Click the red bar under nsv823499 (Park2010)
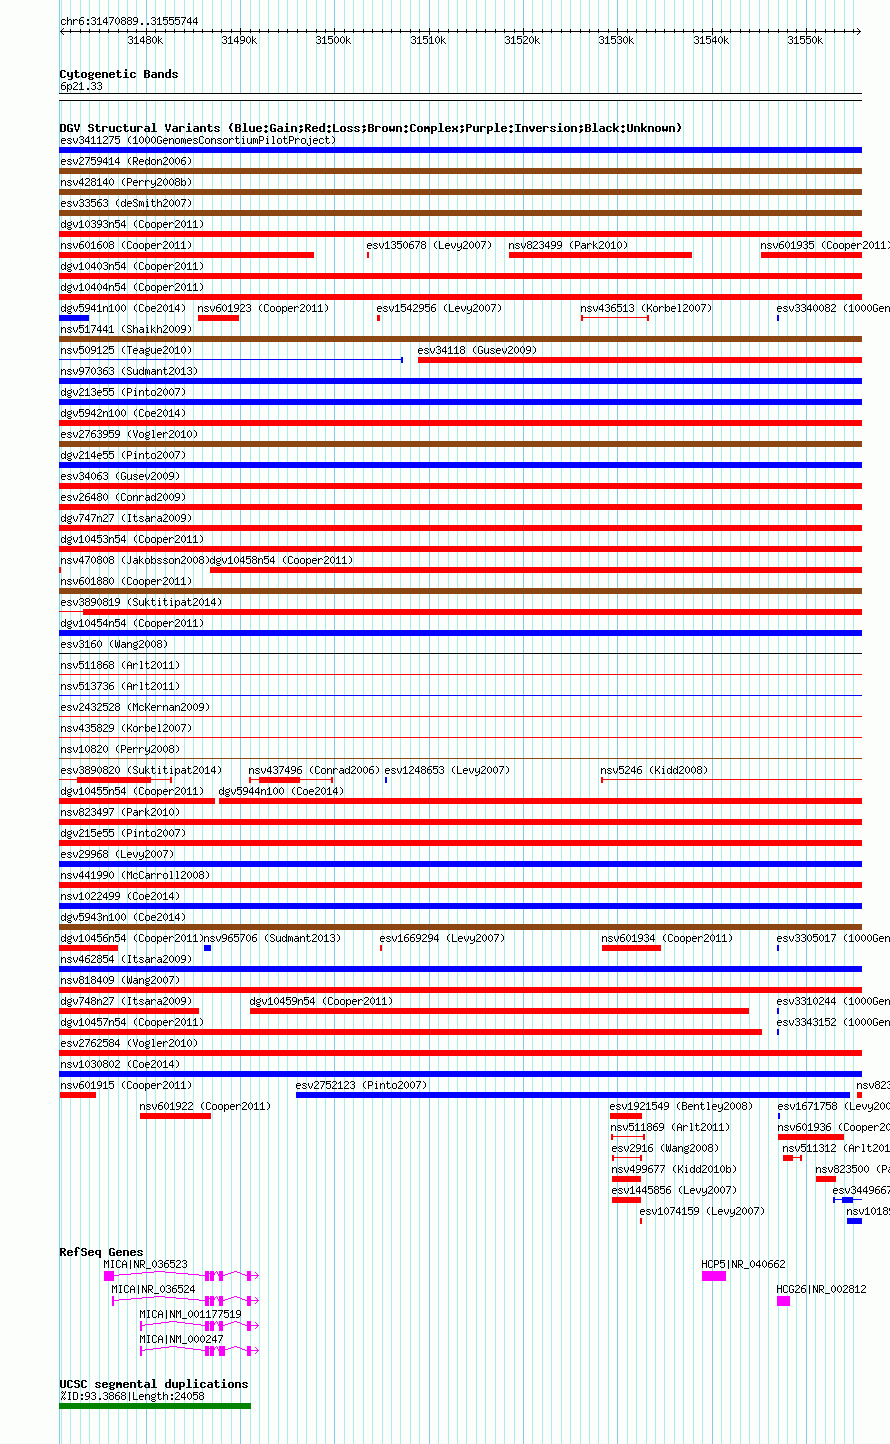The width and height of the screenshot is (890, 1444). tap(600, 255)
